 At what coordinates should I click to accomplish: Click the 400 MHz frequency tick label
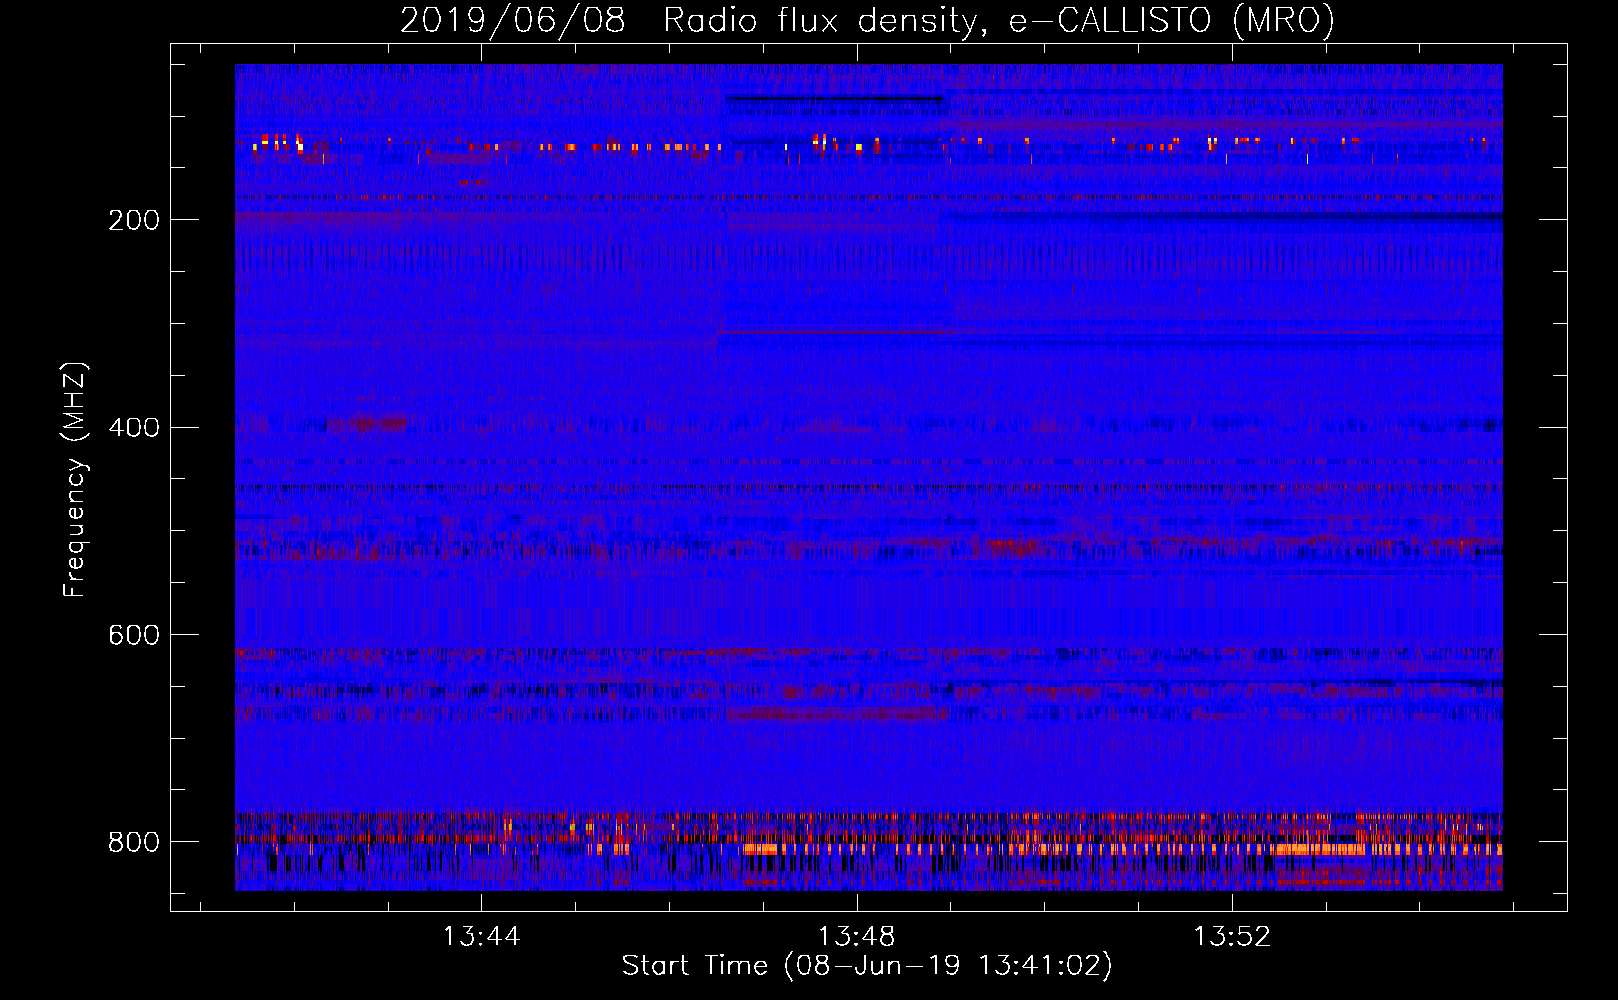tap(134, 428)
